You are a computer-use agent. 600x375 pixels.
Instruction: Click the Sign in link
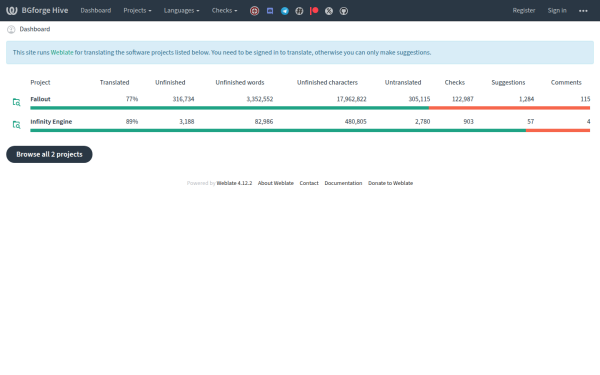(x=557, y=10)
